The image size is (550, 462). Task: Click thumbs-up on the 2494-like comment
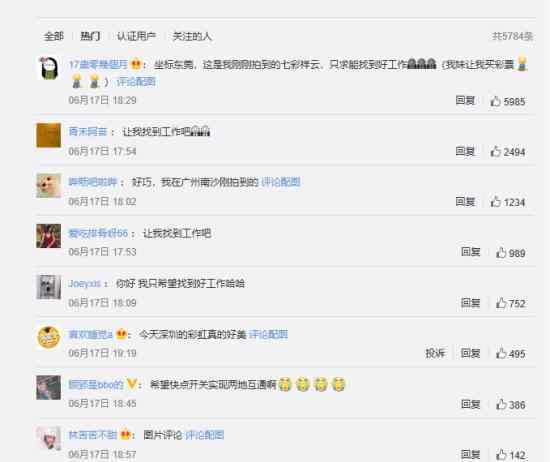tap(508, 152)
